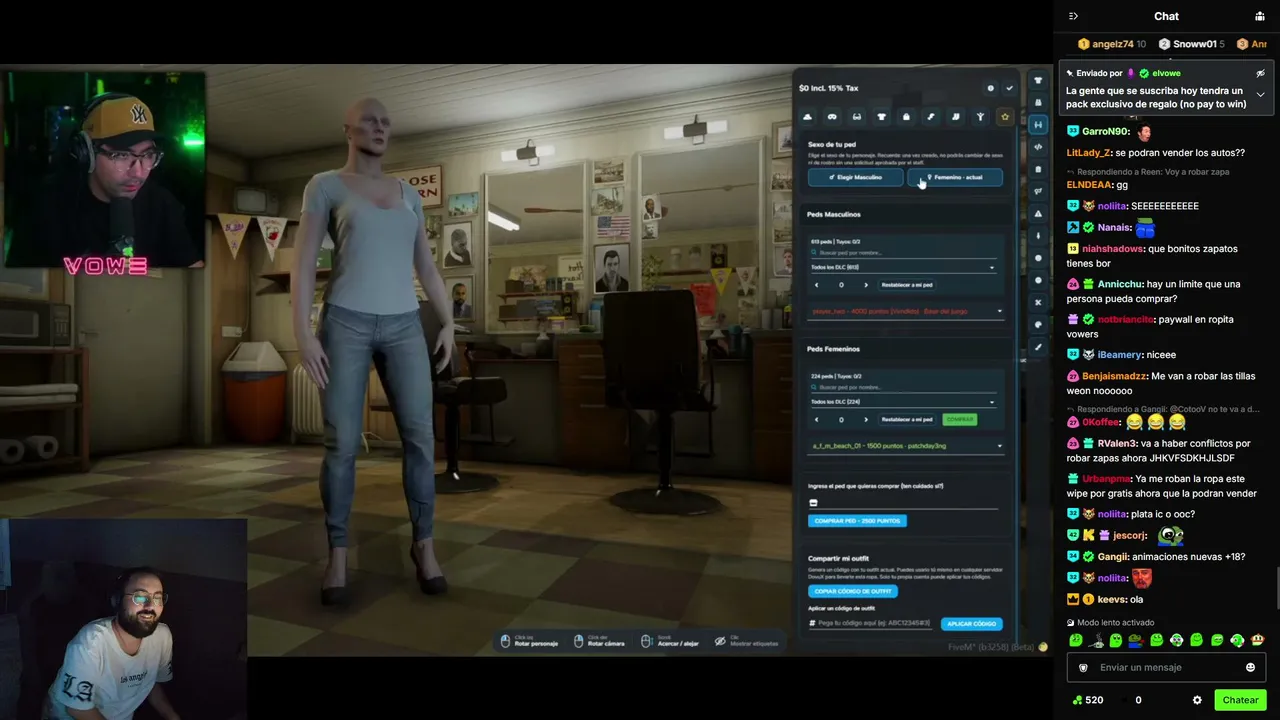Click the ped name purchase input field
1280x720 pixels.
click(903, 502)
